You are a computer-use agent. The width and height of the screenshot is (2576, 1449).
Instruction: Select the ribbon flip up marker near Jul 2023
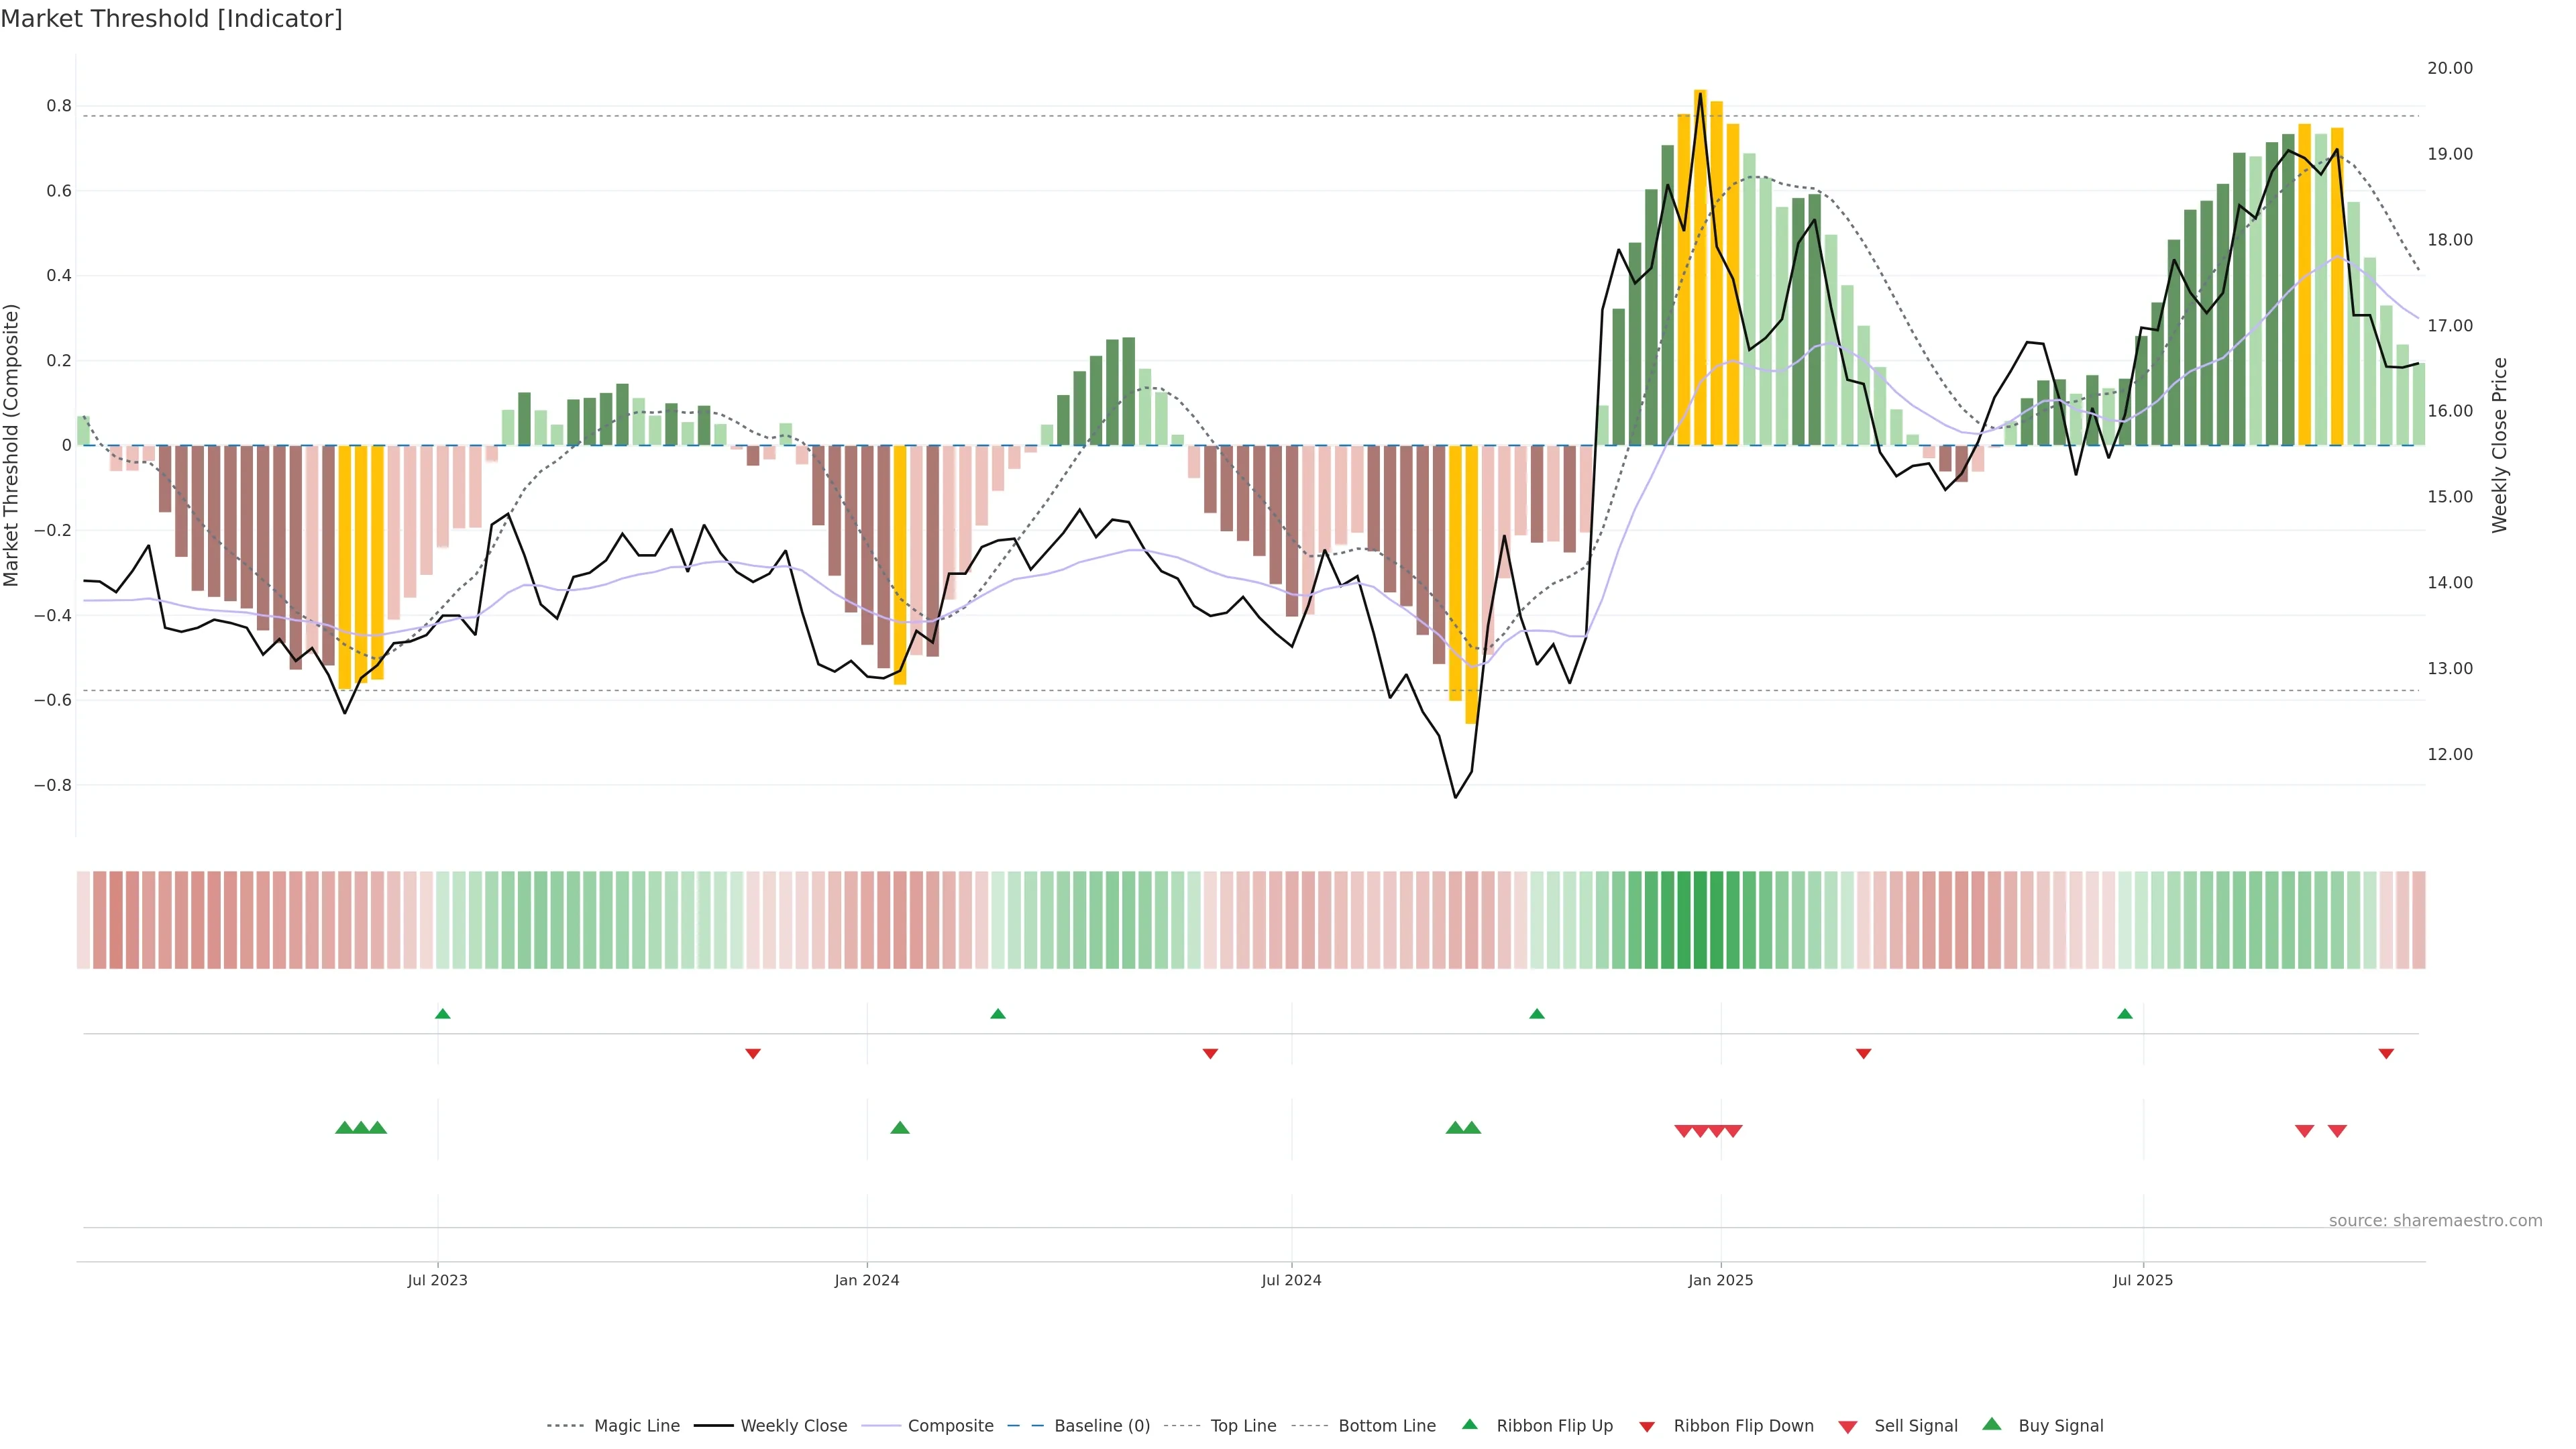coord(443,1014)
